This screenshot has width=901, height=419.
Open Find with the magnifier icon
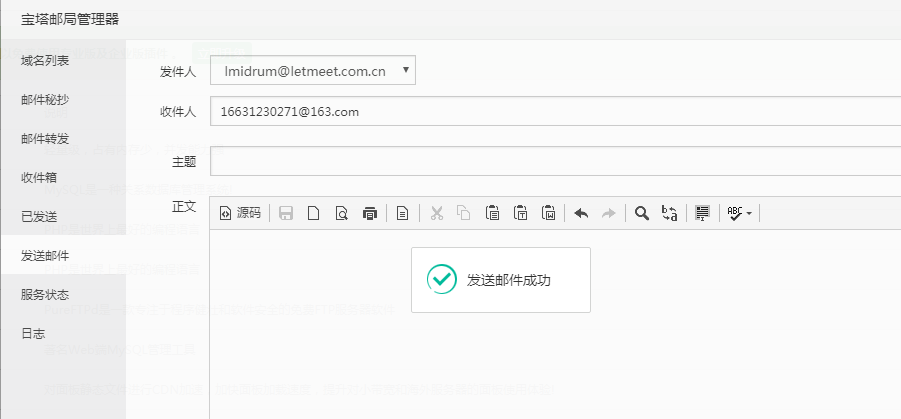642,213
